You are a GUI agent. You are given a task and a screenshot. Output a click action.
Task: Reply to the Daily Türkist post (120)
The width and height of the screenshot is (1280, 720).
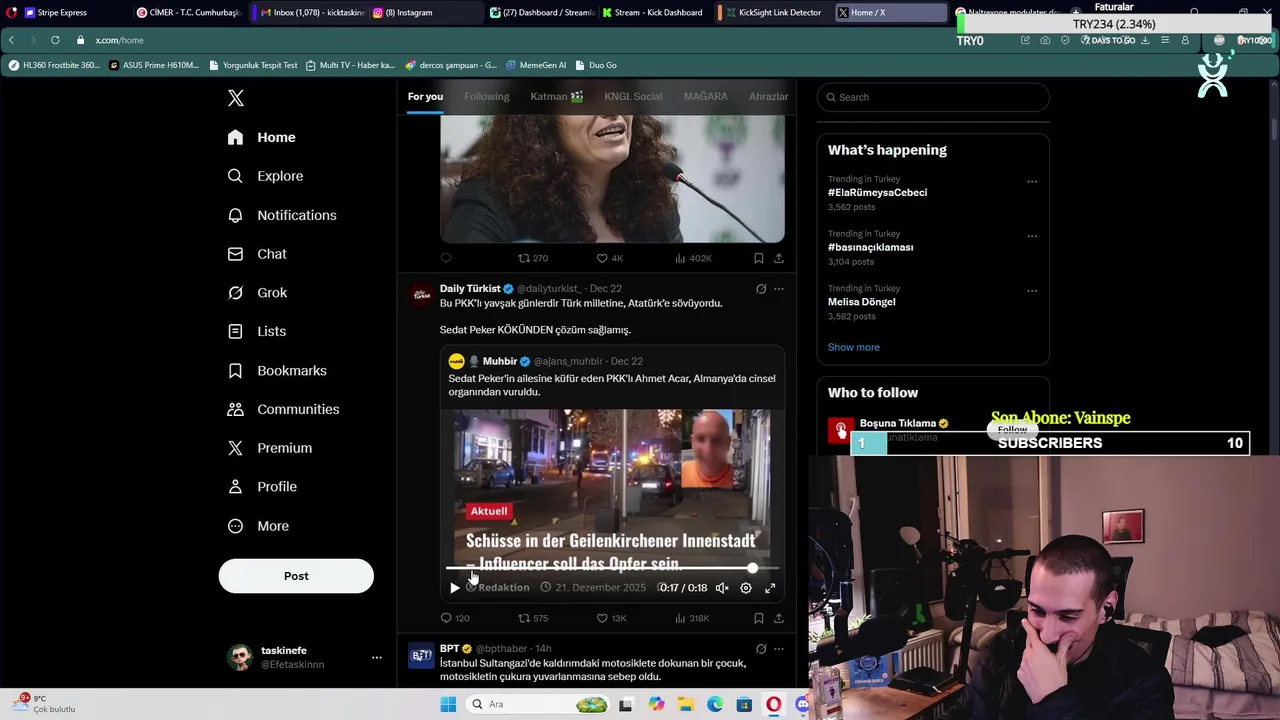tap(455, 618)
